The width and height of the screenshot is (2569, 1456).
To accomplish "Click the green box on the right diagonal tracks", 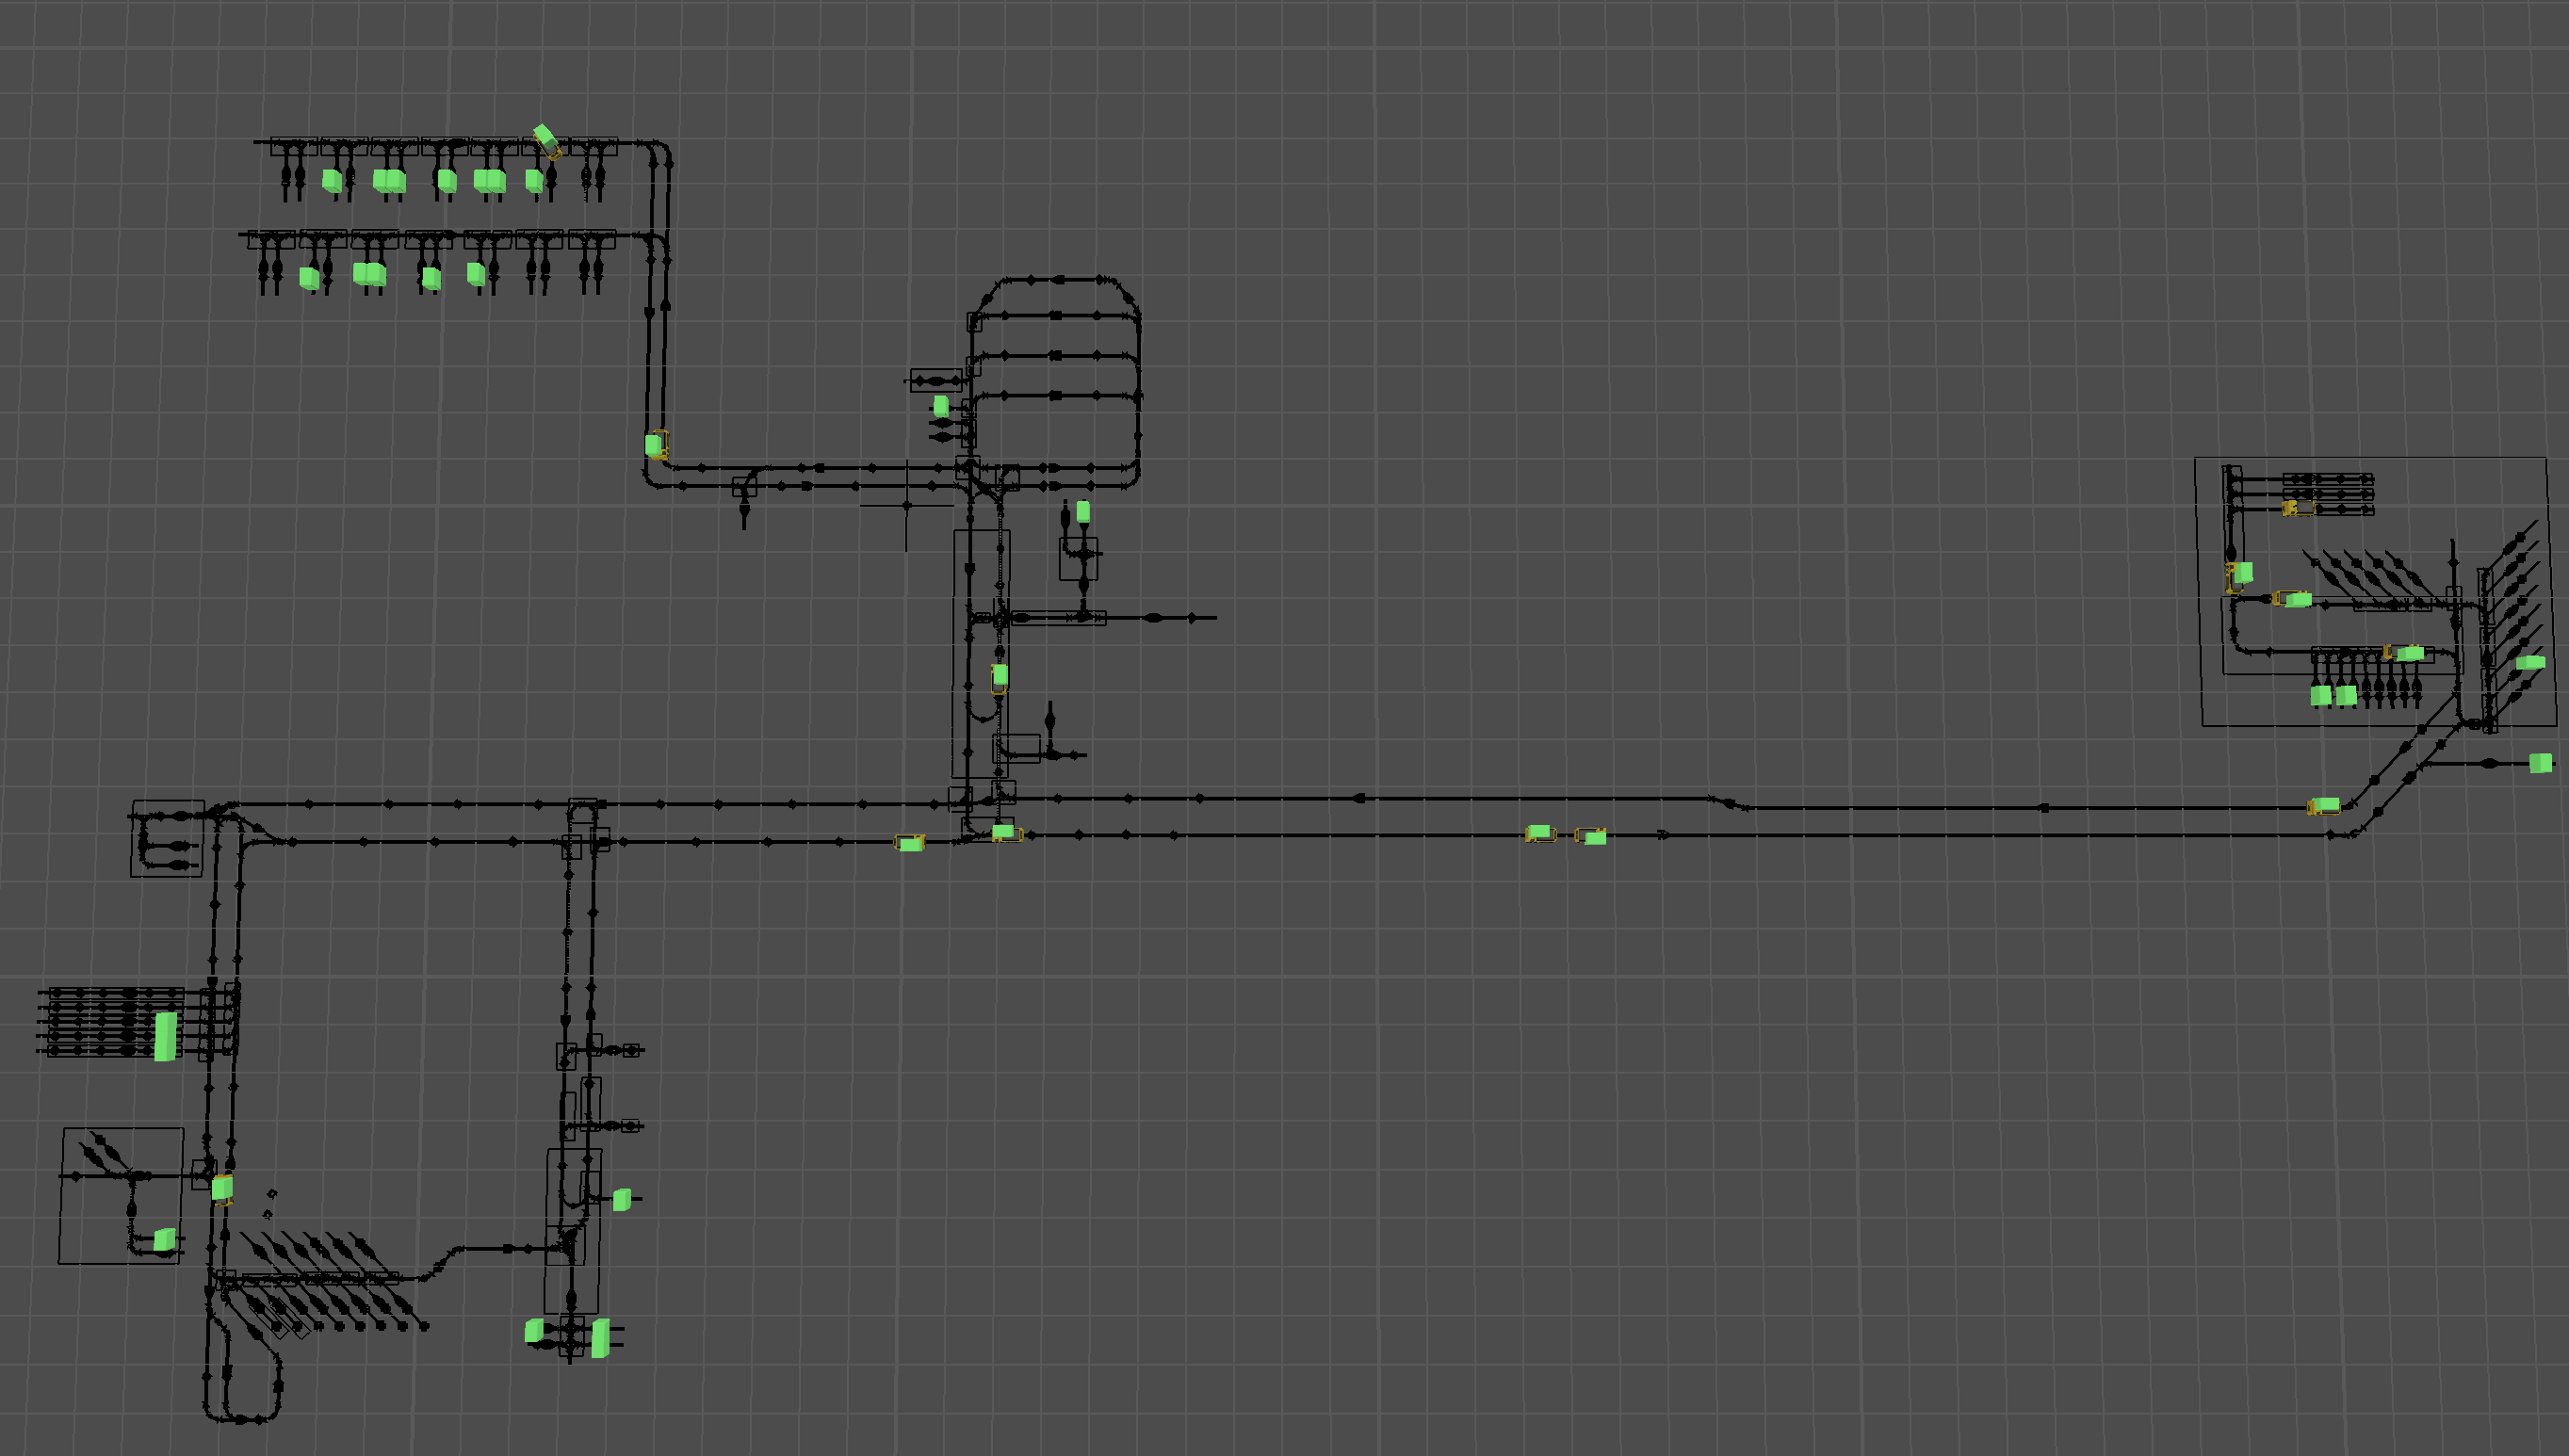I will click(x=2529, y=663).
